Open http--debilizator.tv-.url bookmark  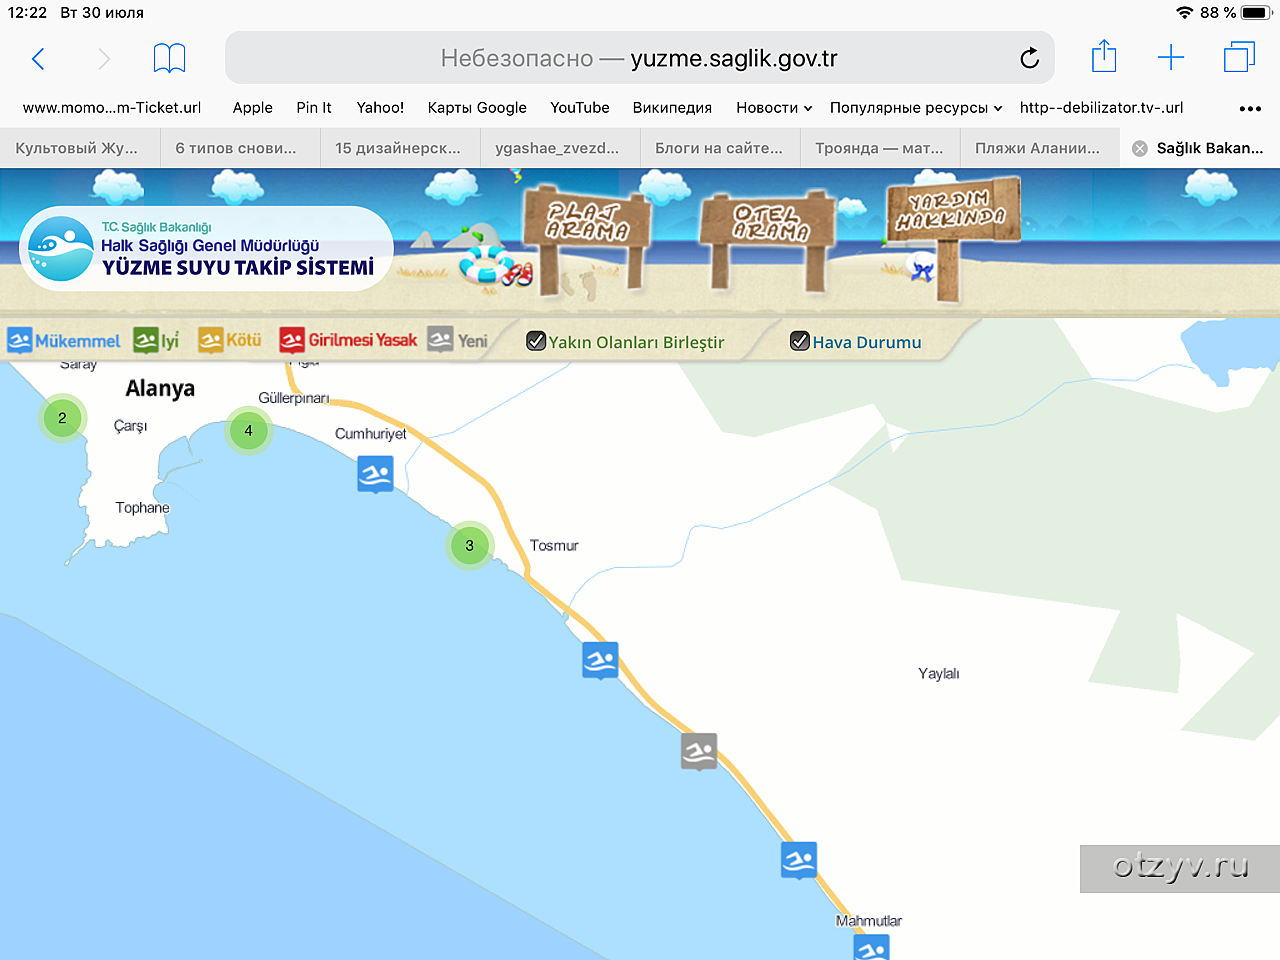click(1102, 108)
